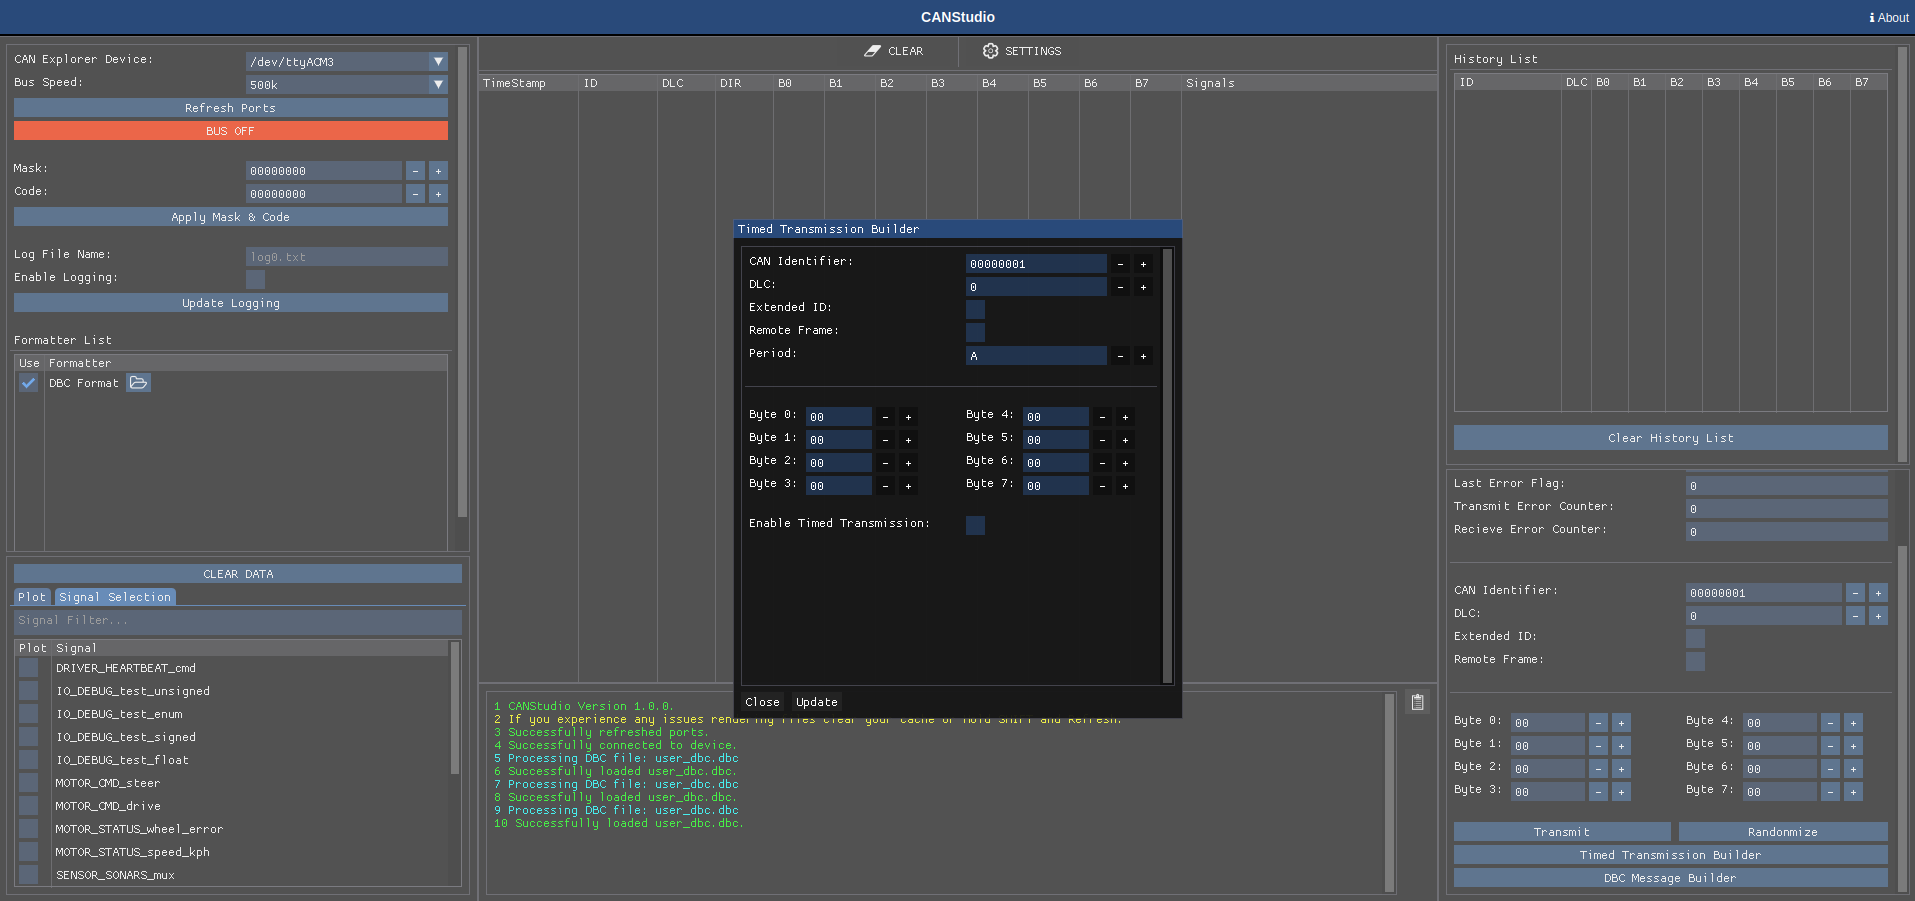Select the Signal Selection tab

115,597
